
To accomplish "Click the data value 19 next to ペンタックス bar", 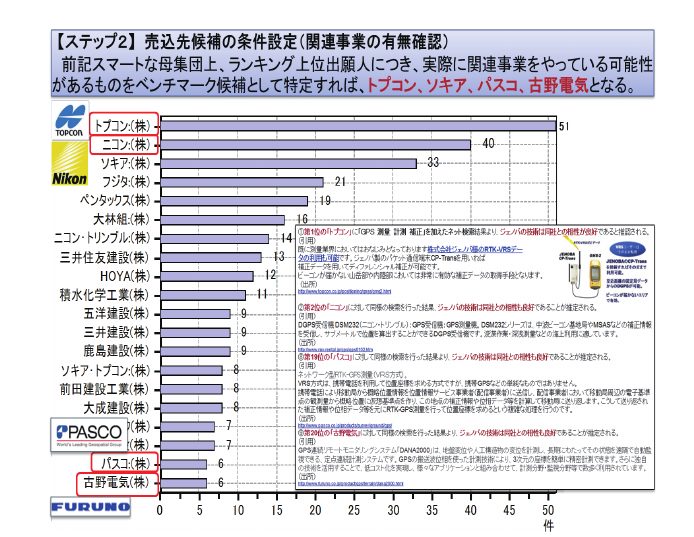I will [325, 201].
